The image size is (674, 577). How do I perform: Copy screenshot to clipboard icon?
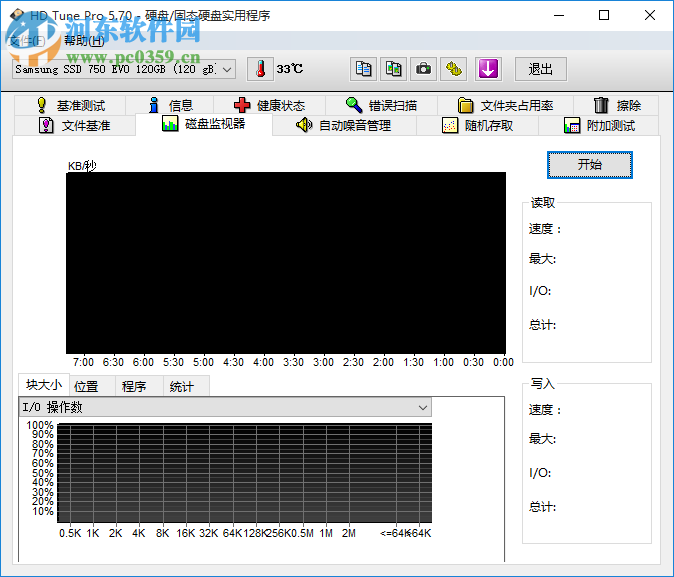(x=393, y=69)
